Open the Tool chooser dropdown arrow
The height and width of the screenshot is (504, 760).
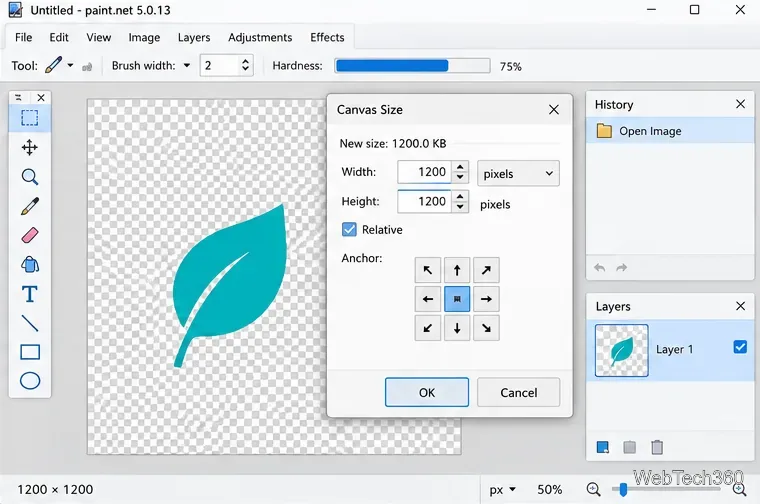tap(70, 65)
